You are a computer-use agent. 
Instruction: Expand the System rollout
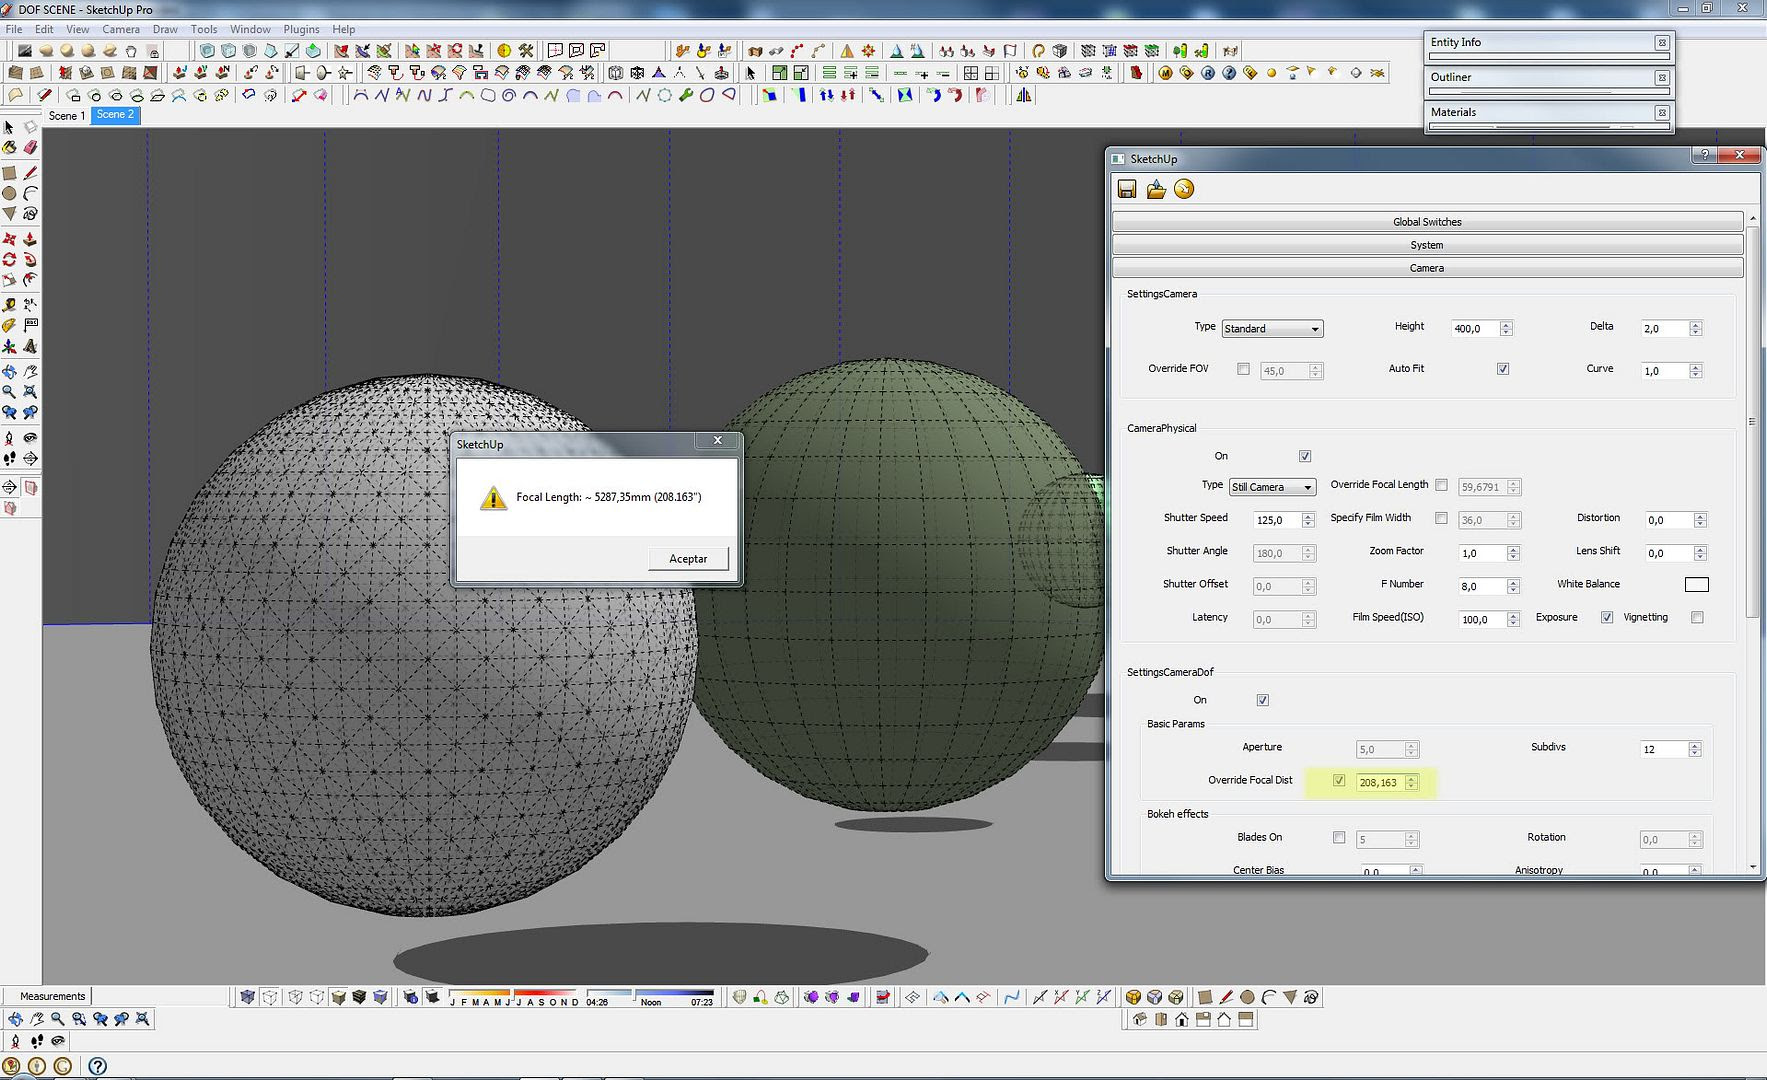coord(1427,245)
